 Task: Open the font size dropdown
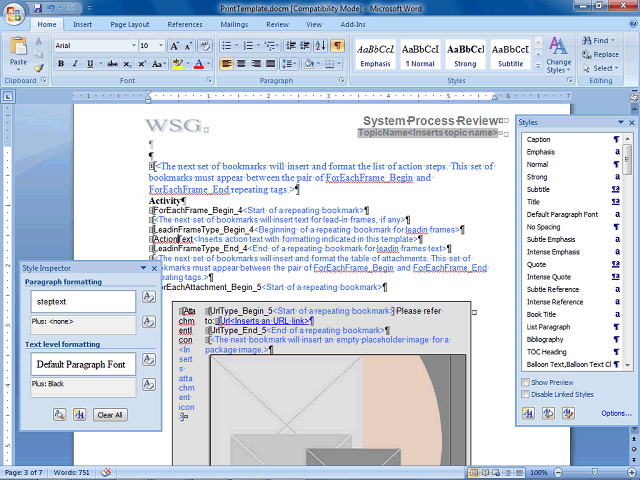click(x=161, y=46)
